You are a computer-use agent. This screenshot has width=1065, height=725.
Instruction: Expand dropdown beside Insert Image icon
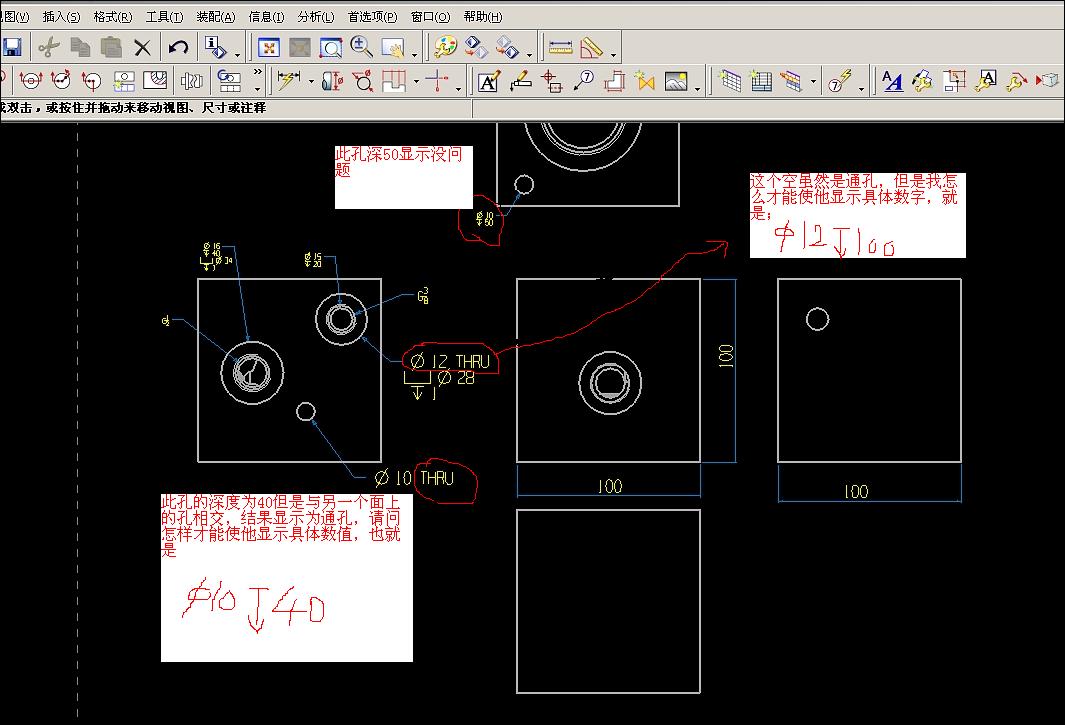click(x=698, y=88)
